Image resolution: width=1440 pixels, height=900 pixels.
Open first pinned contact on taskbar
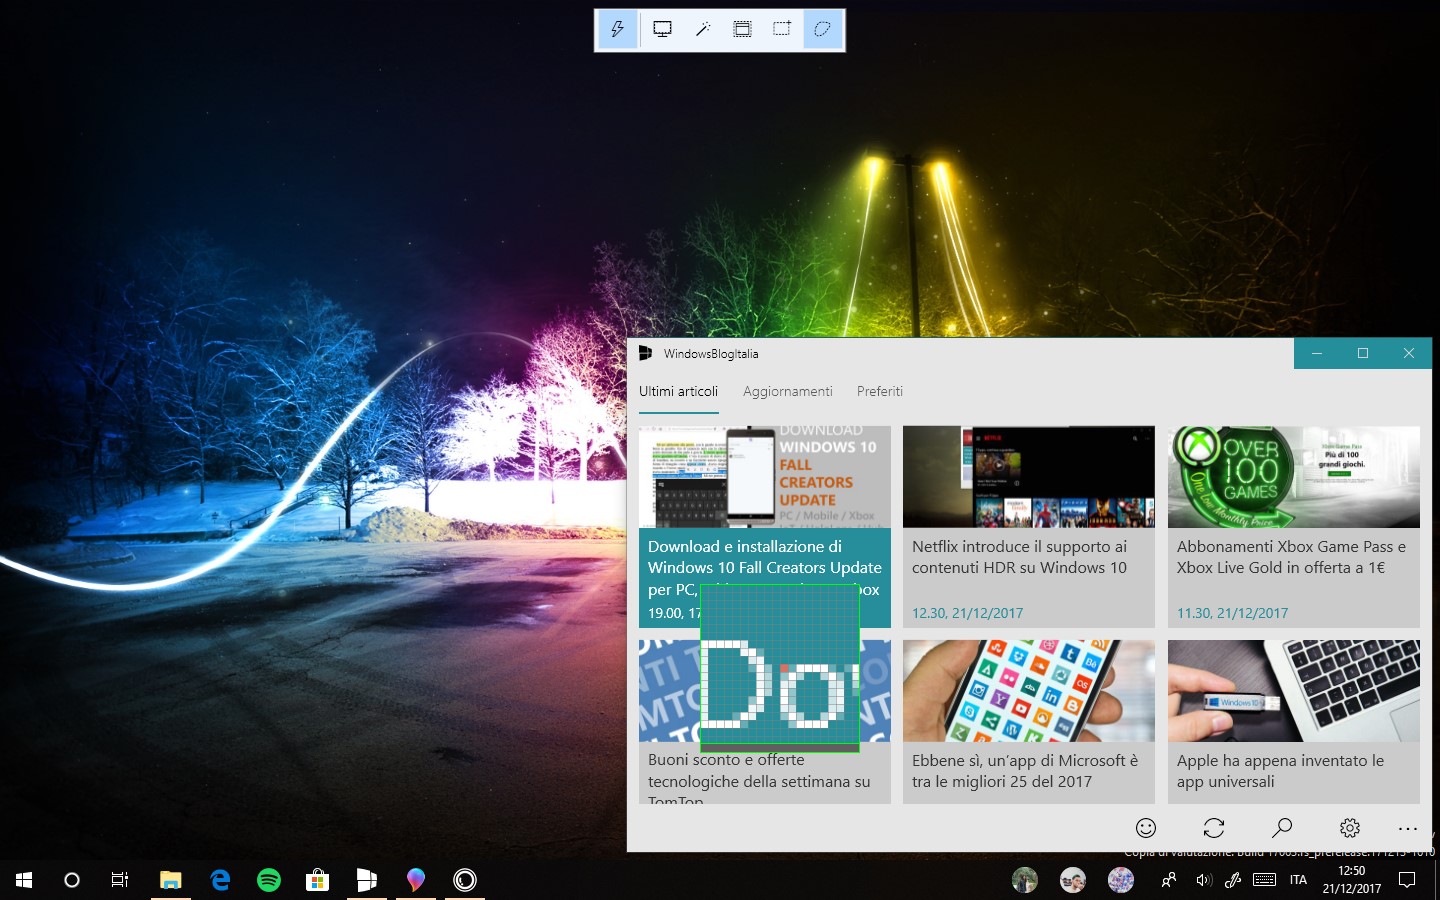pyautogui.click(x=1025, y=880)
